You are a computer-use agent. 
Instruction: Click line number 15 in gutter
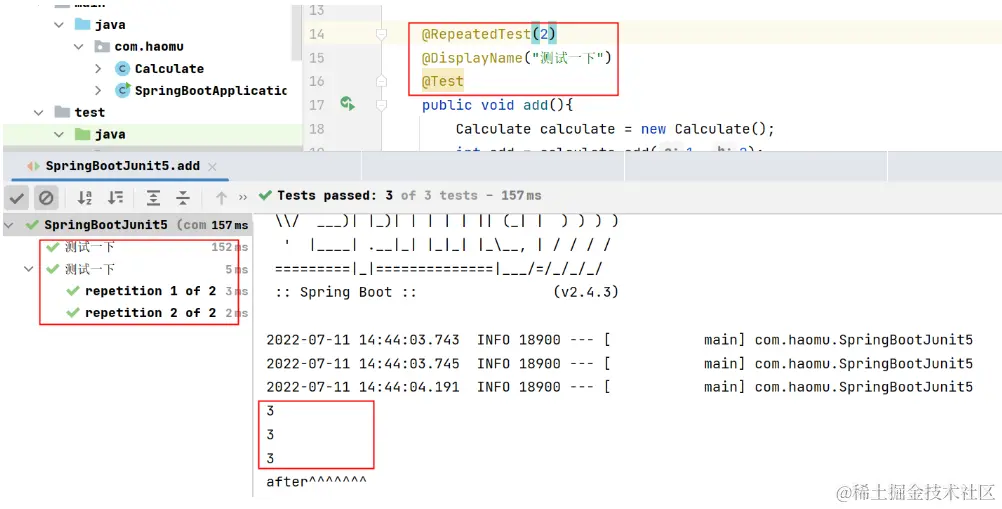coord(317,58)
